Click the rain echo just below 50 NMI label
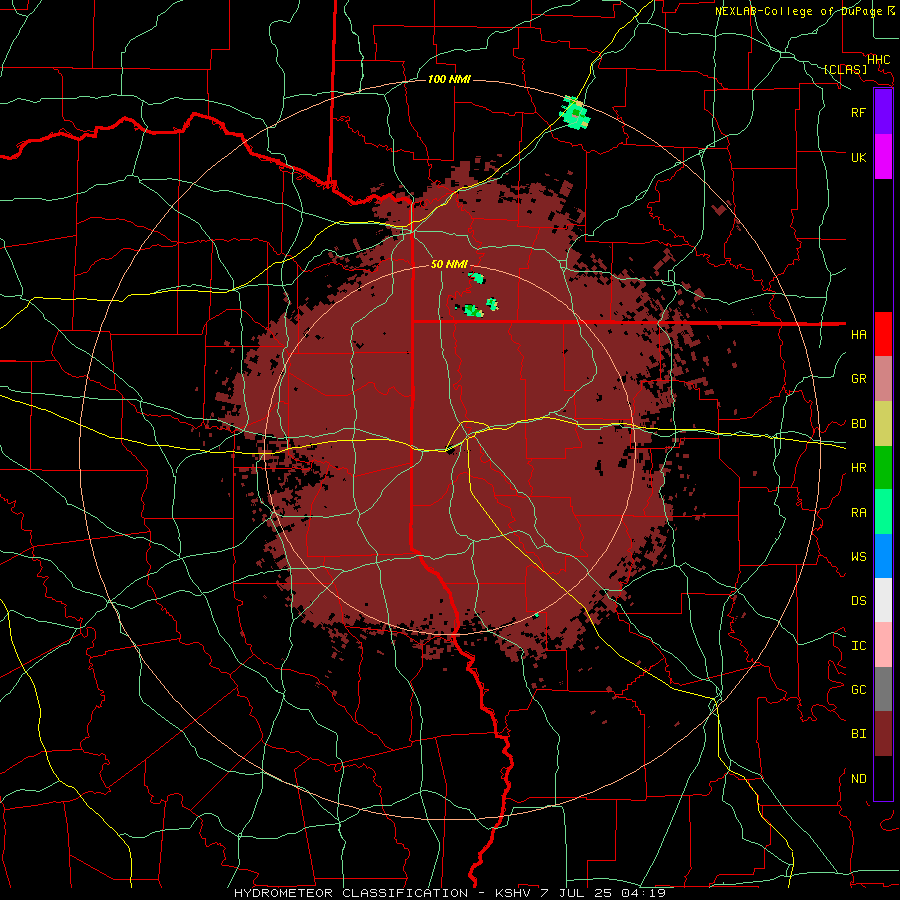The width and height of the screenshot is (900, 900). click(x=477, y=278)
